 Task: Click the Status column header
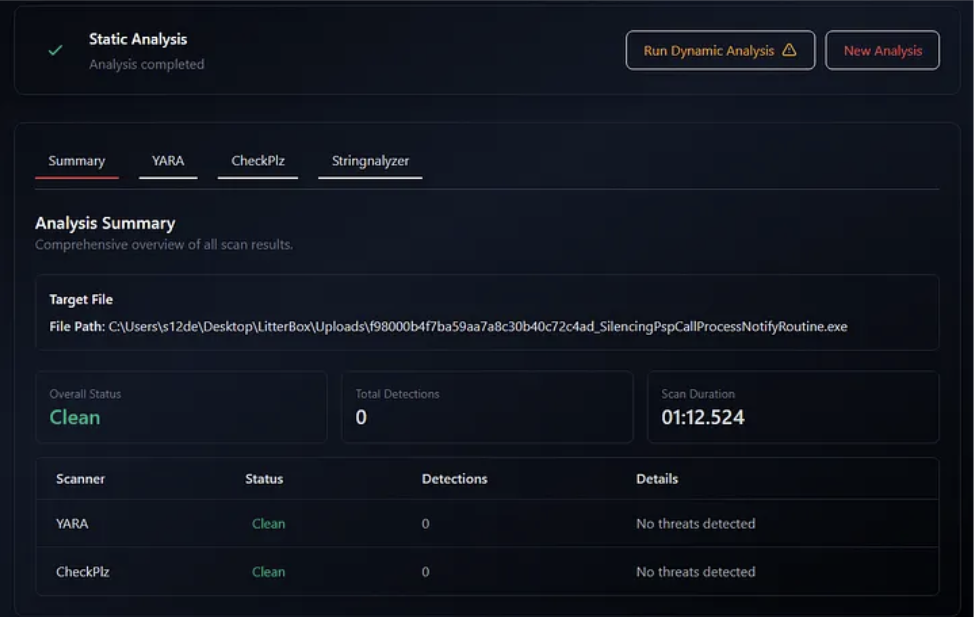click(x=264, y=479)
